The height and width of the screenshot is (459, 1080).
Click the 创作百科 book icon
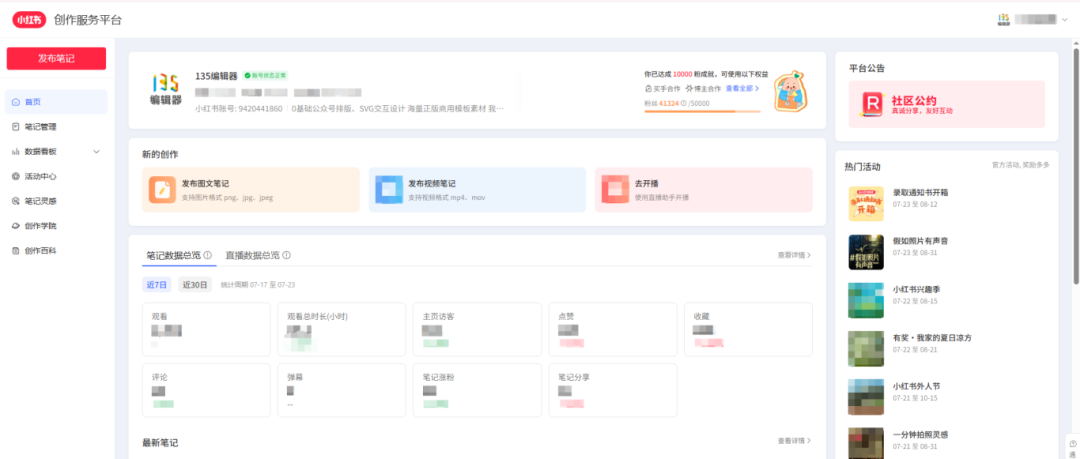[16, 251]
